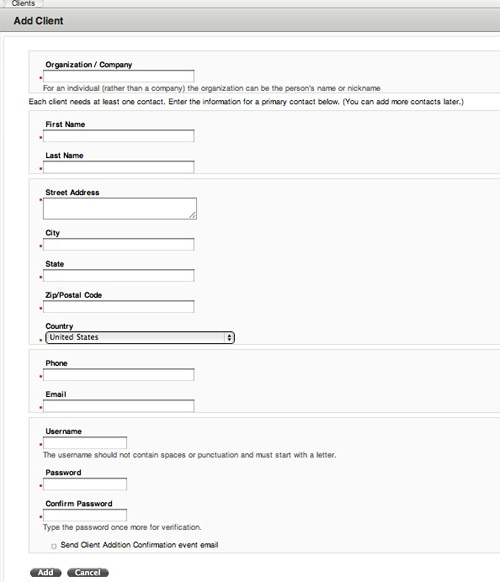Select the Last Name field
This screenshot has height=582, width=500.
click(118, 167)
